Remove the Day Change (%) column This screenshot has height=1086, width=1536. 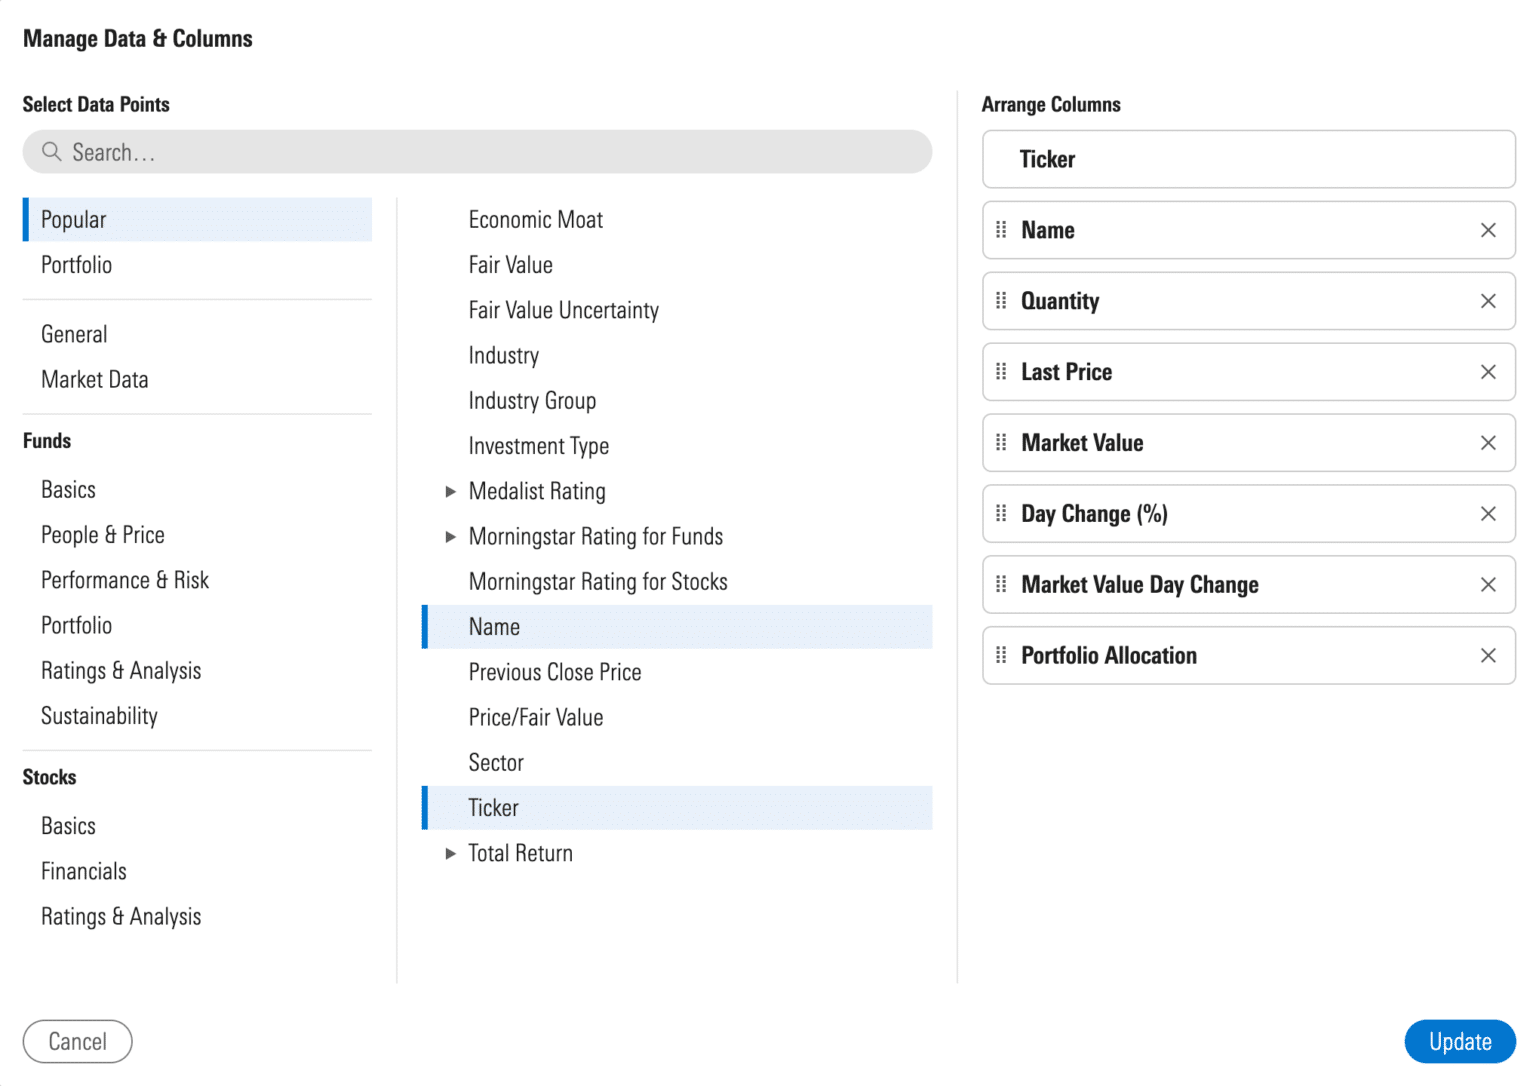(x=1488, y=513)
